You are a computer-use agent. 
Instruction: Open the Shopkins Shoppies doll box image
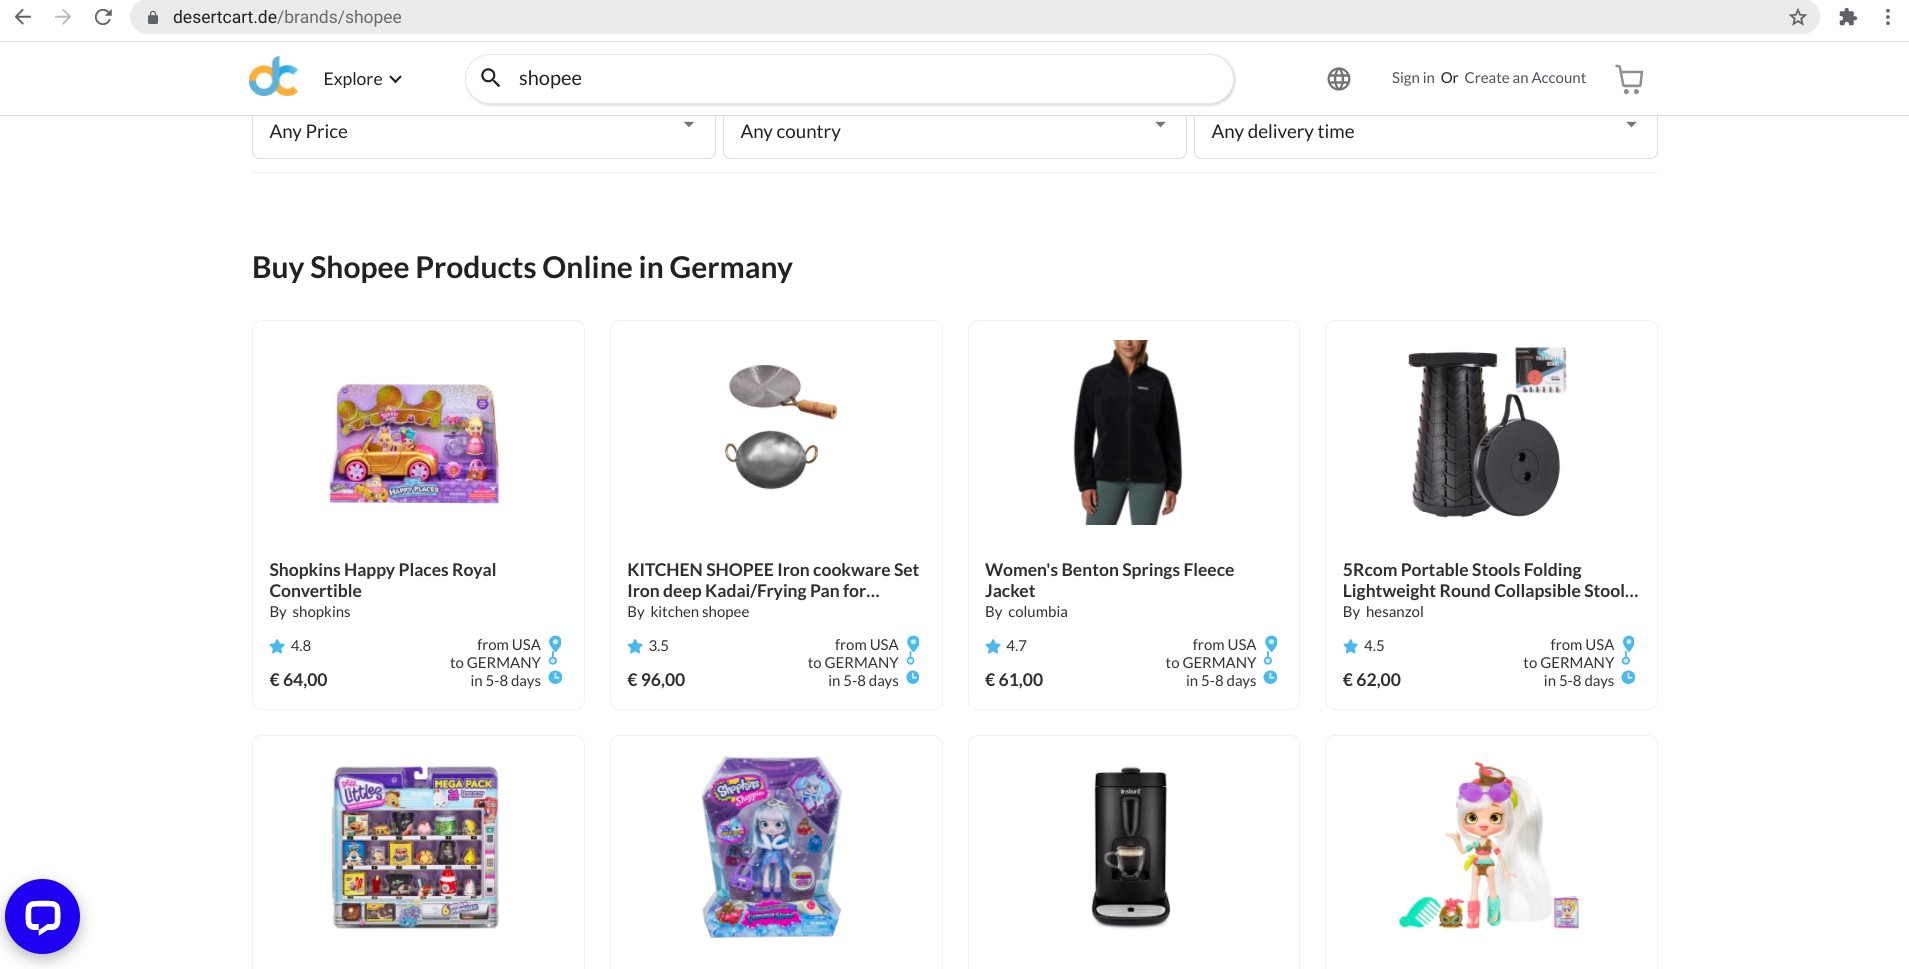click(x=772, y=847)
